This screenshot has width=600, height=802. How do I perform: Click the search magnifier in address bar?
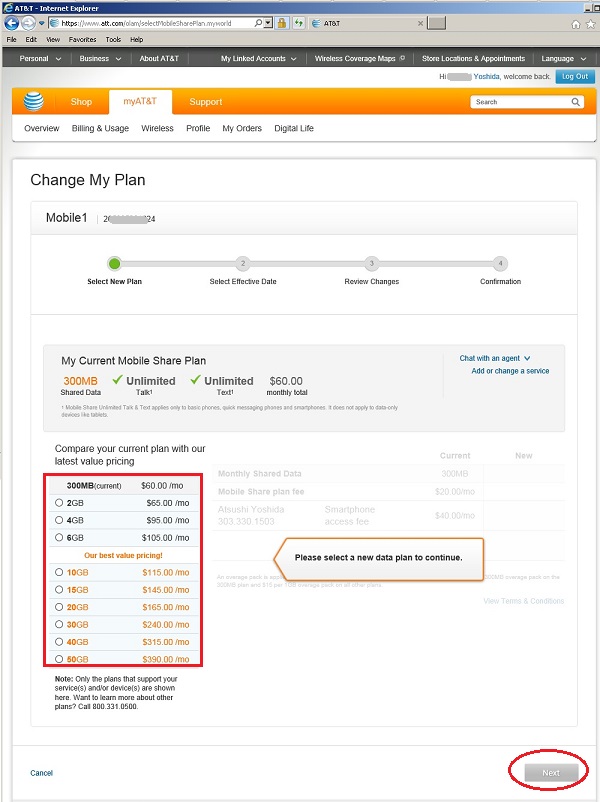(x=258, y=23)
